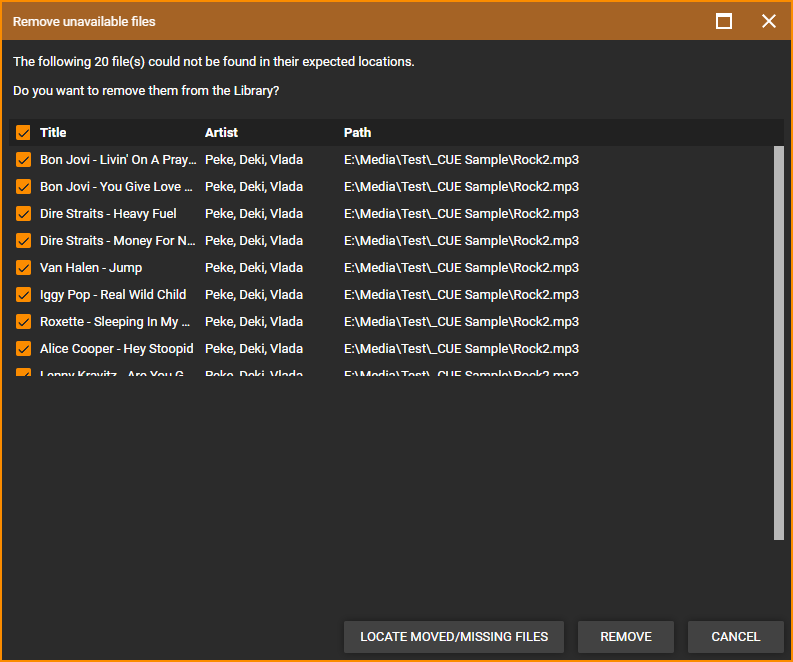Toggle the select-all checkbox in header
The image size is (793, 662).
coord(23,133)
